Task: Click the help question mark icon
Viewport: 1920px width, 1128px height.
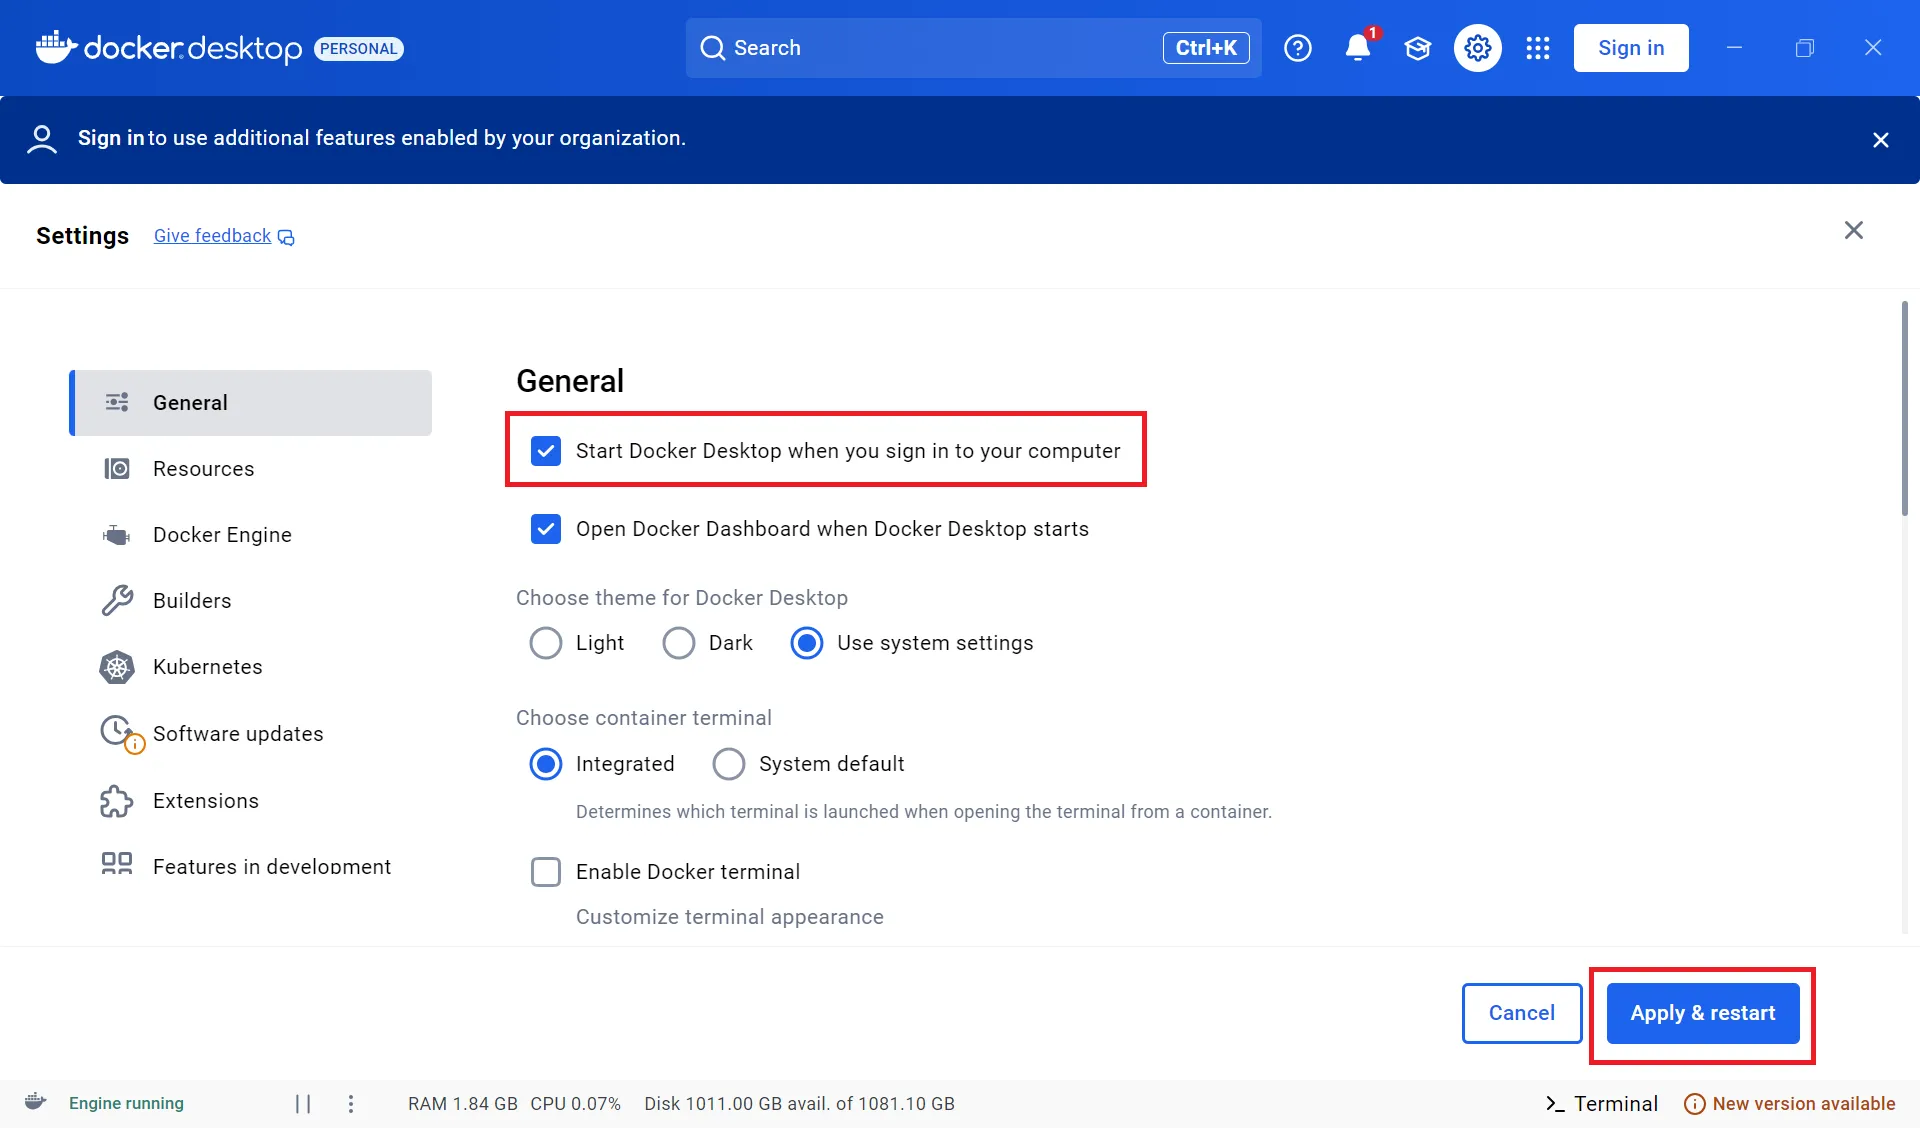Action: click(1297, 48)
